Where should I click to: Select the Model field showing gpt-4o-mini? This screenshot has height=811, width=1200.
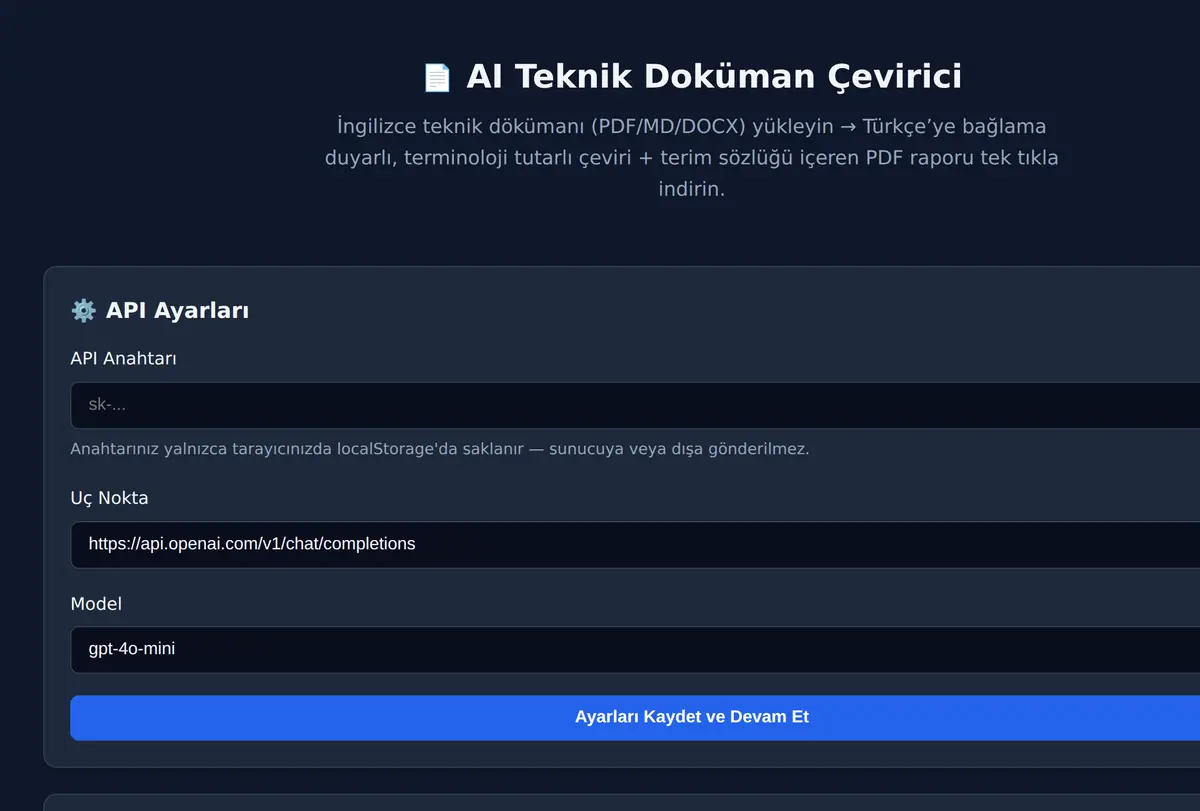click(635, 650)
